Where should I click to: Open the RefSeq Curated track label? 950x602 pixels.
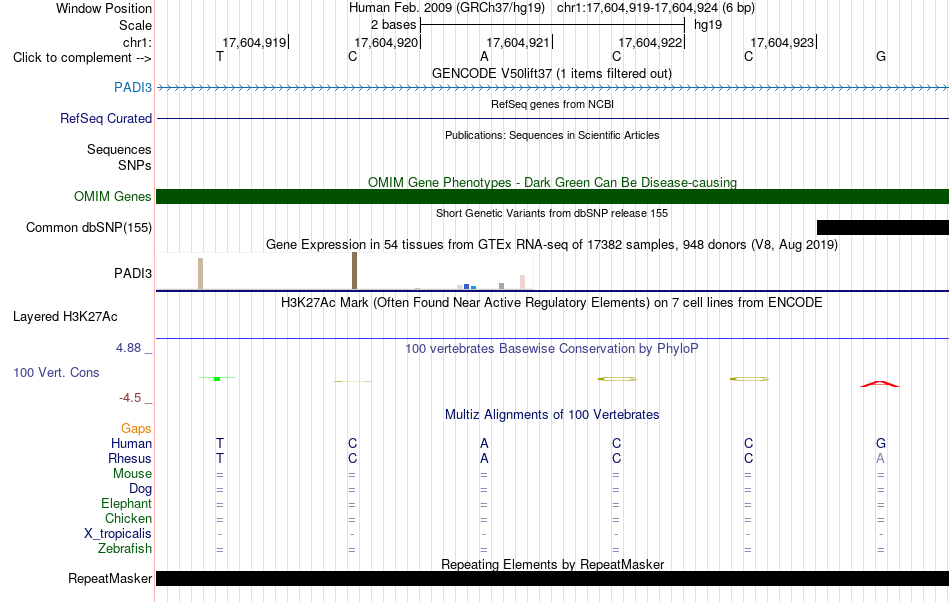point(105,119)
